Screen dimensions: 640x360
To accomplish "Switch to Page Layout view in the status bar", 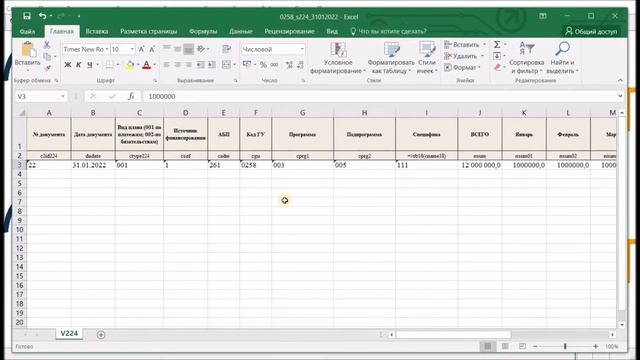I will click(505, 346).
